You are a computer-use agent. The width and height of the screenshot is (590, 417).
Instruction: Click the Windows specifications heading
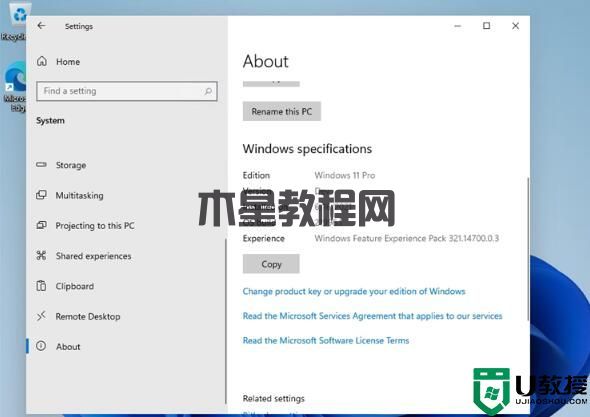(x=307, y=149)
